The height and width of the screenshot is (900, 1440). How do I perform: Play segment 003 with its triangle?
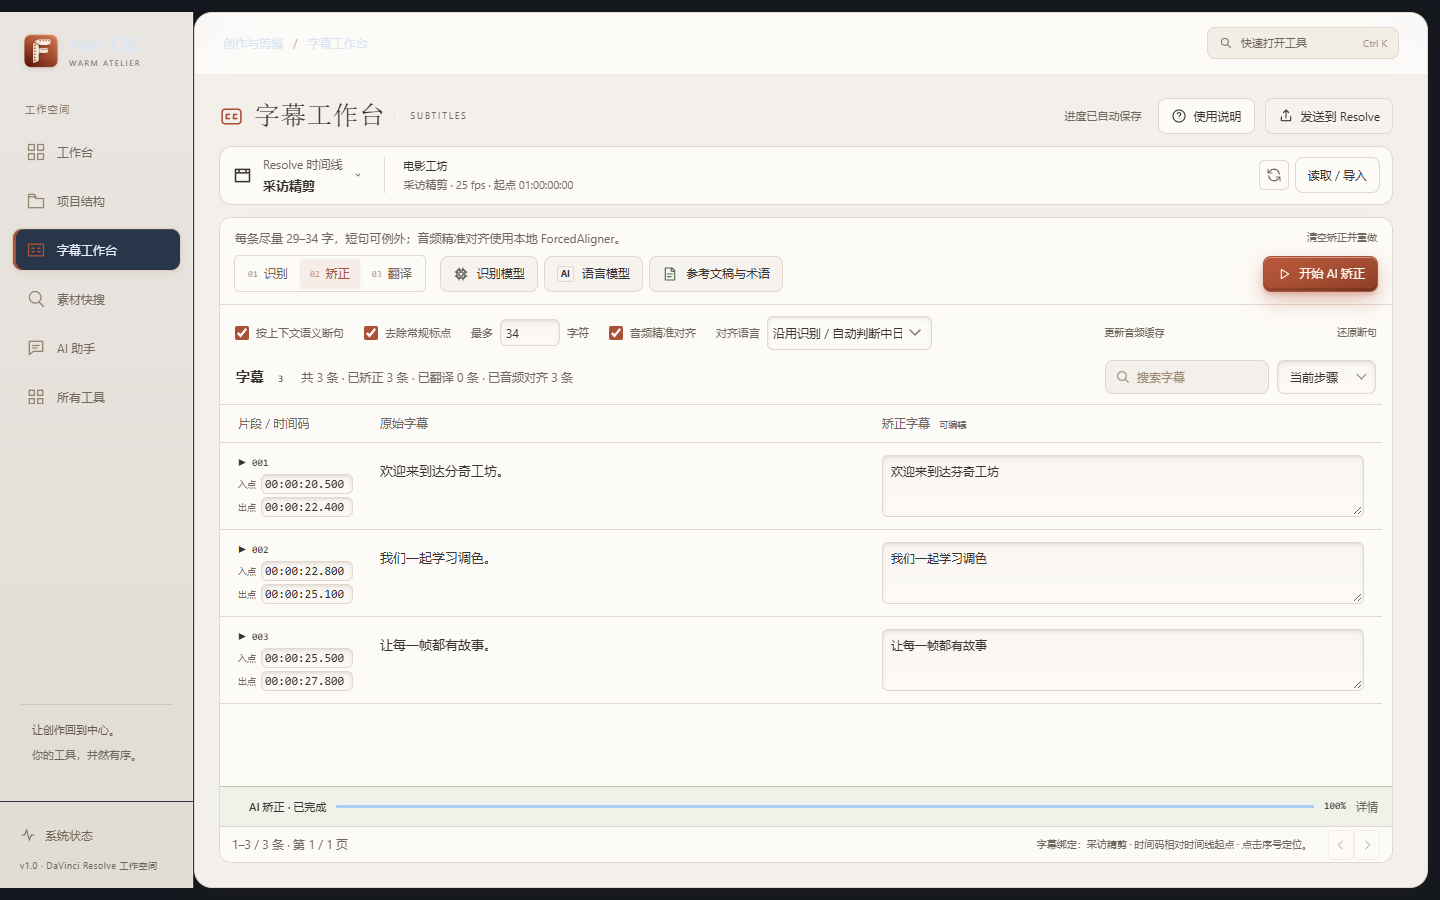242,637
